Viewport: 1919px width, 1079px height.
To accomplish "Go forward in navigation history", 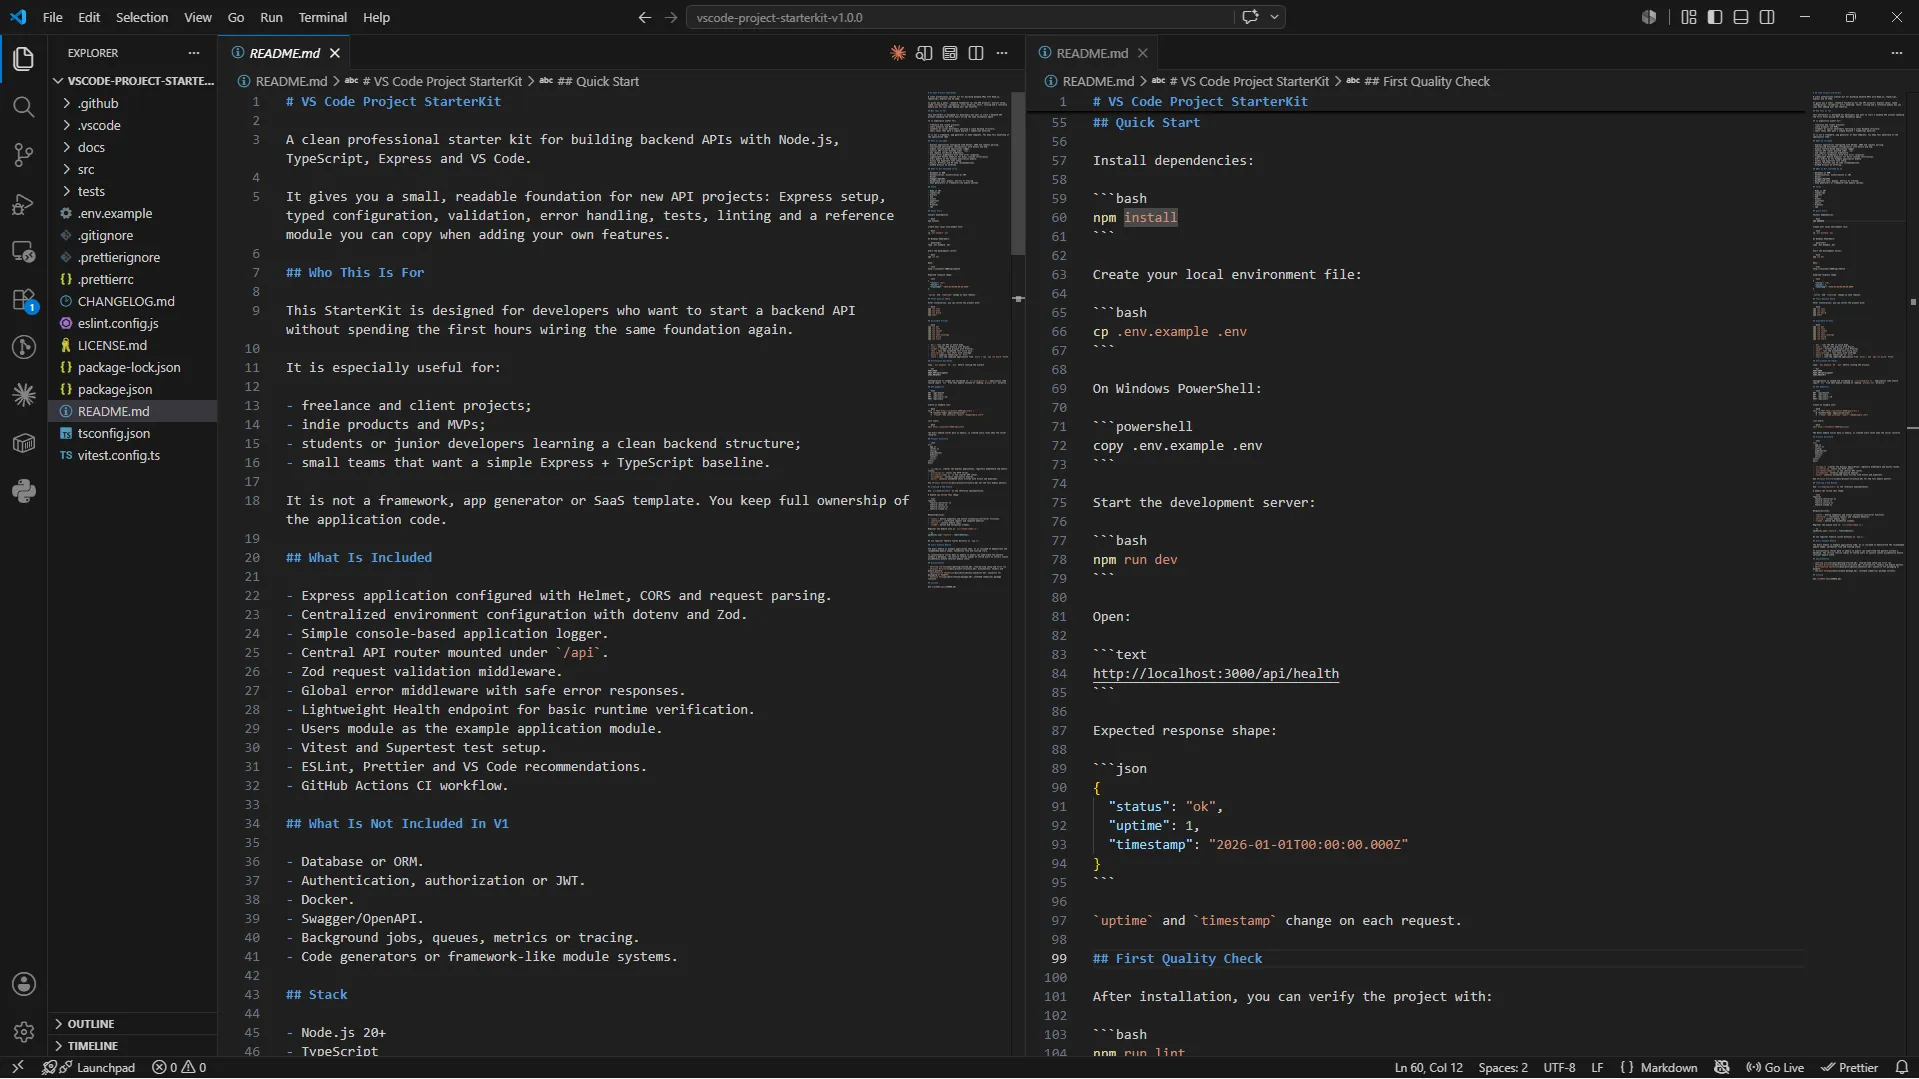I will pyautogui.click(x=671, y=17).
